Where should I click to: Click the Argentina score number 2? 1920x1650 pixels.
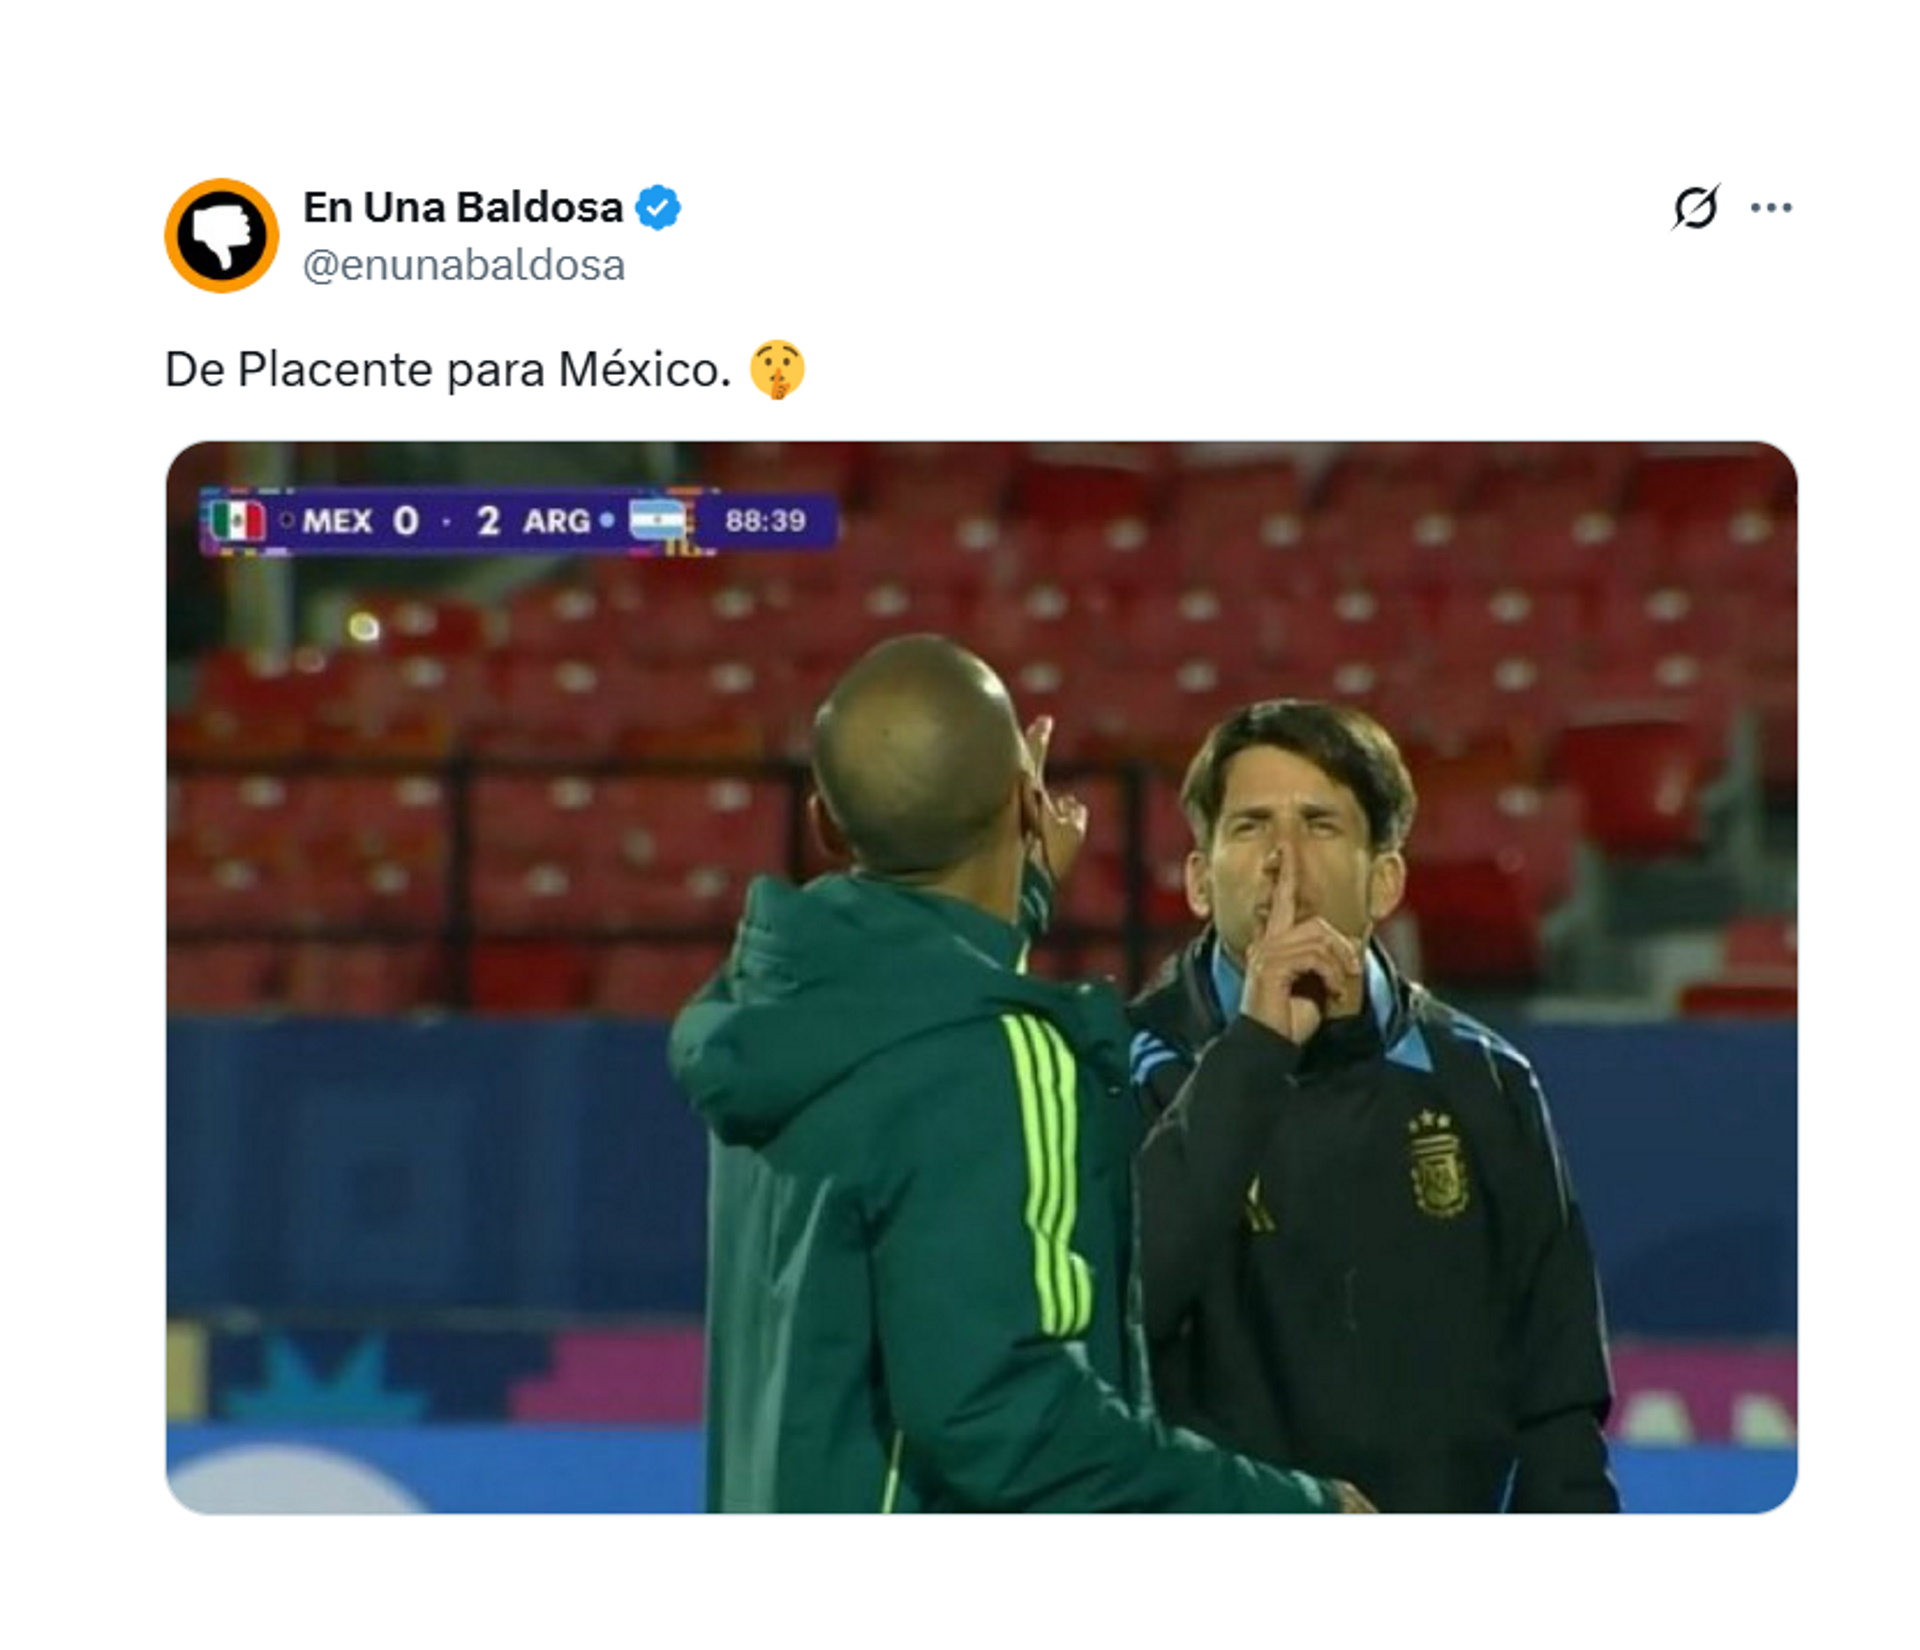pyautogui.click(x=488, y=521)
